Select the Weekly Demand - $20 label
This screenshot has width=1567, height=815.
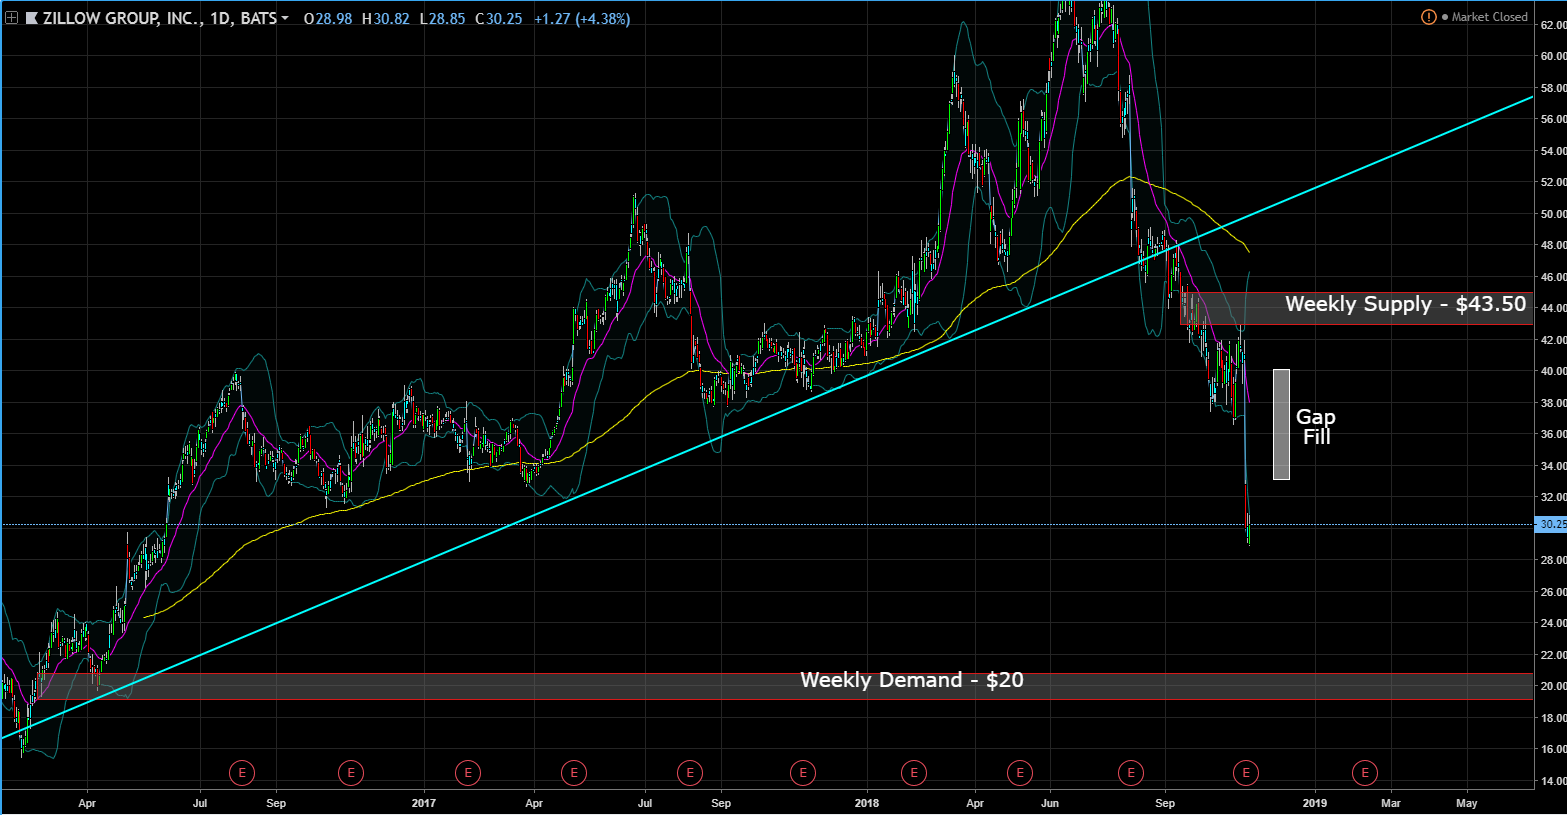(912, 680)
